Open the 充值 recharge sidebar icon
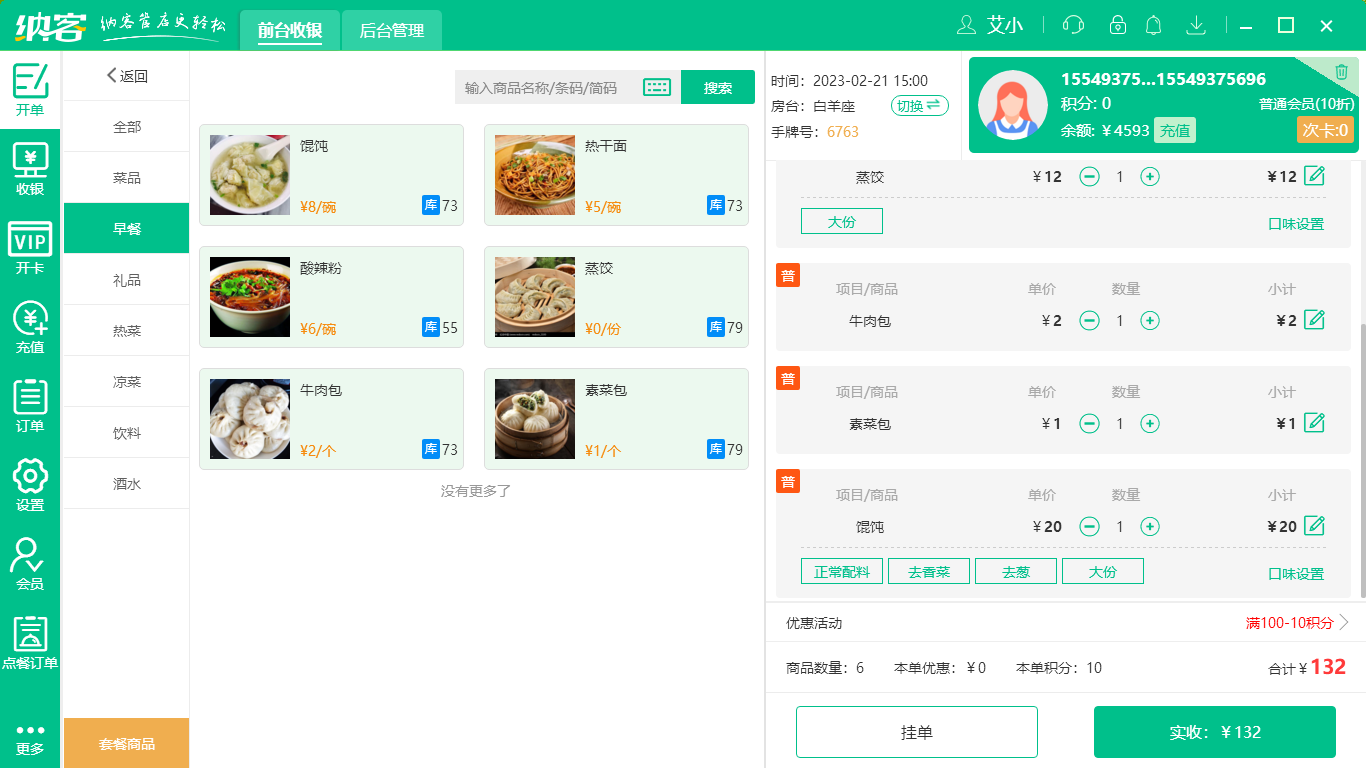The width and height of the screenshot is (1366, 768). (29, 322)
